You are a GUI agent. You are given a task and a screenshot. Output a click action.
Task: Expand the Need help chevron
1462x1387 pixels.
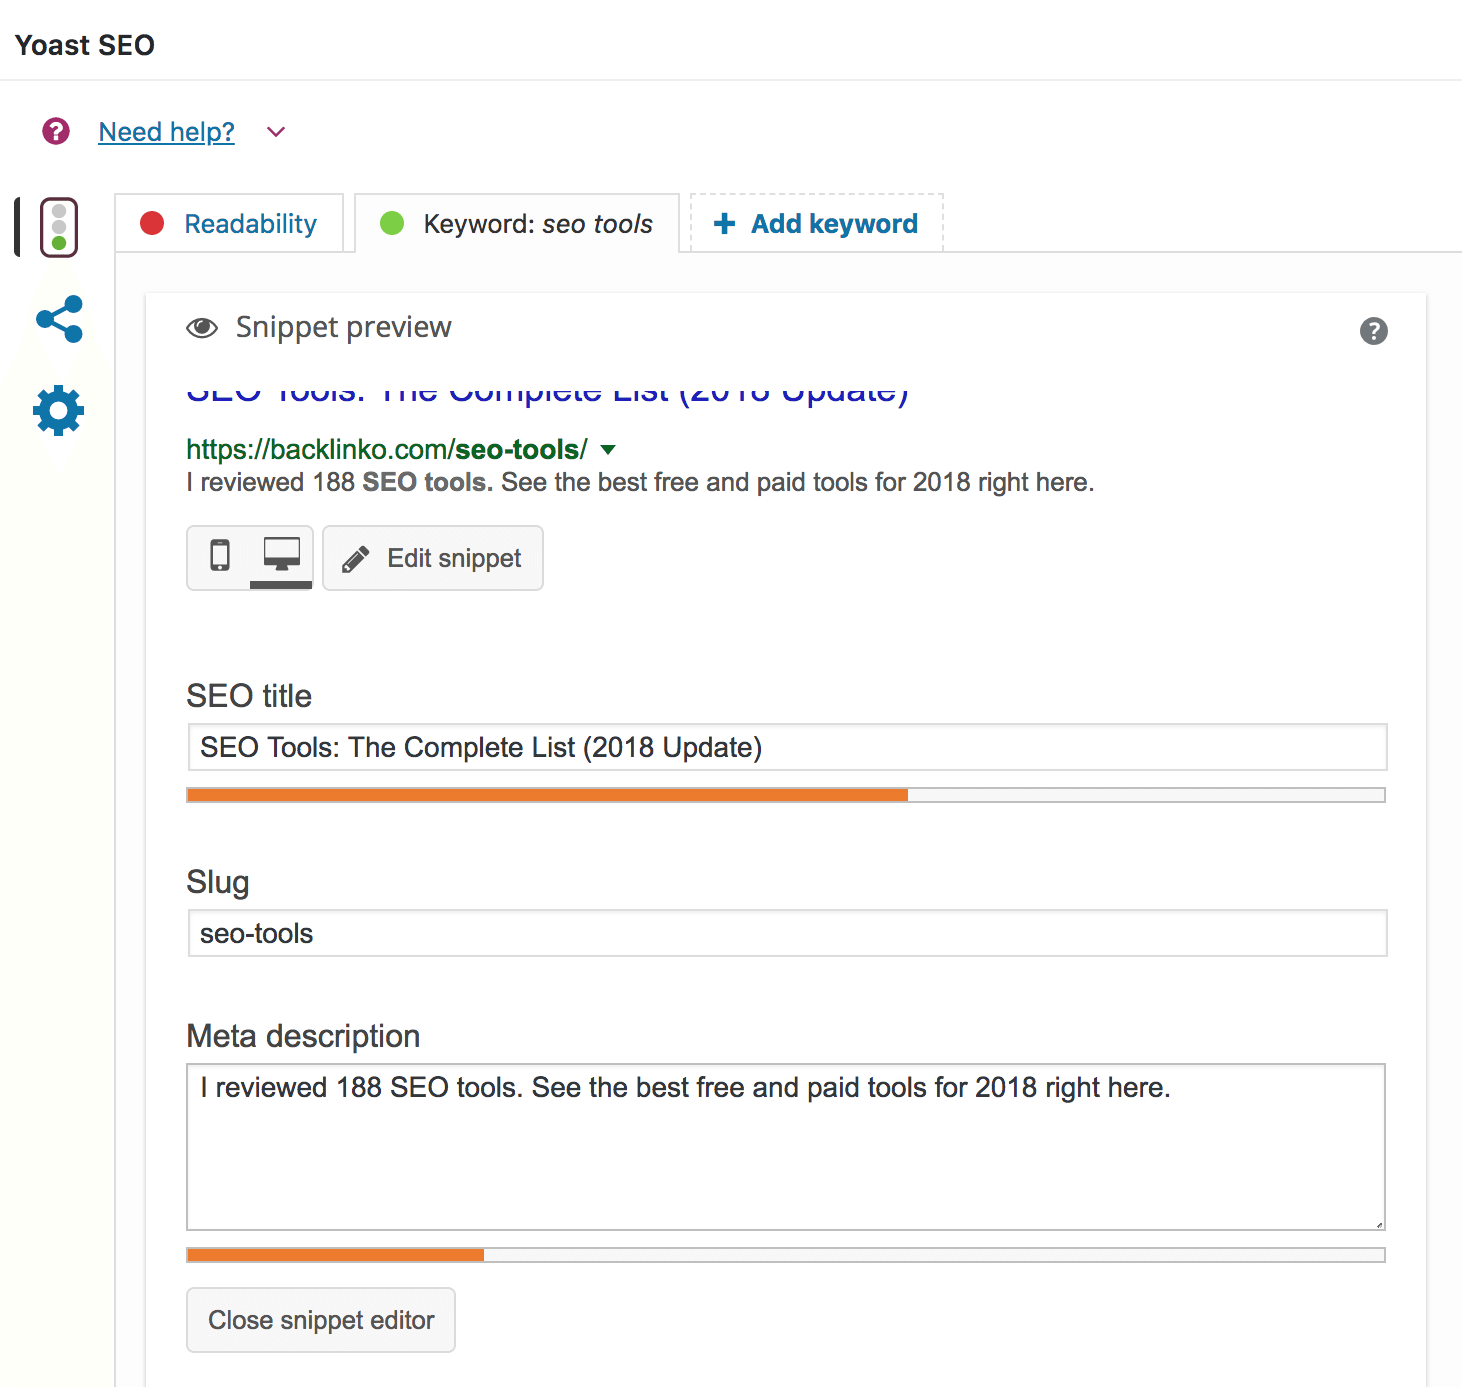coord(276,132)
